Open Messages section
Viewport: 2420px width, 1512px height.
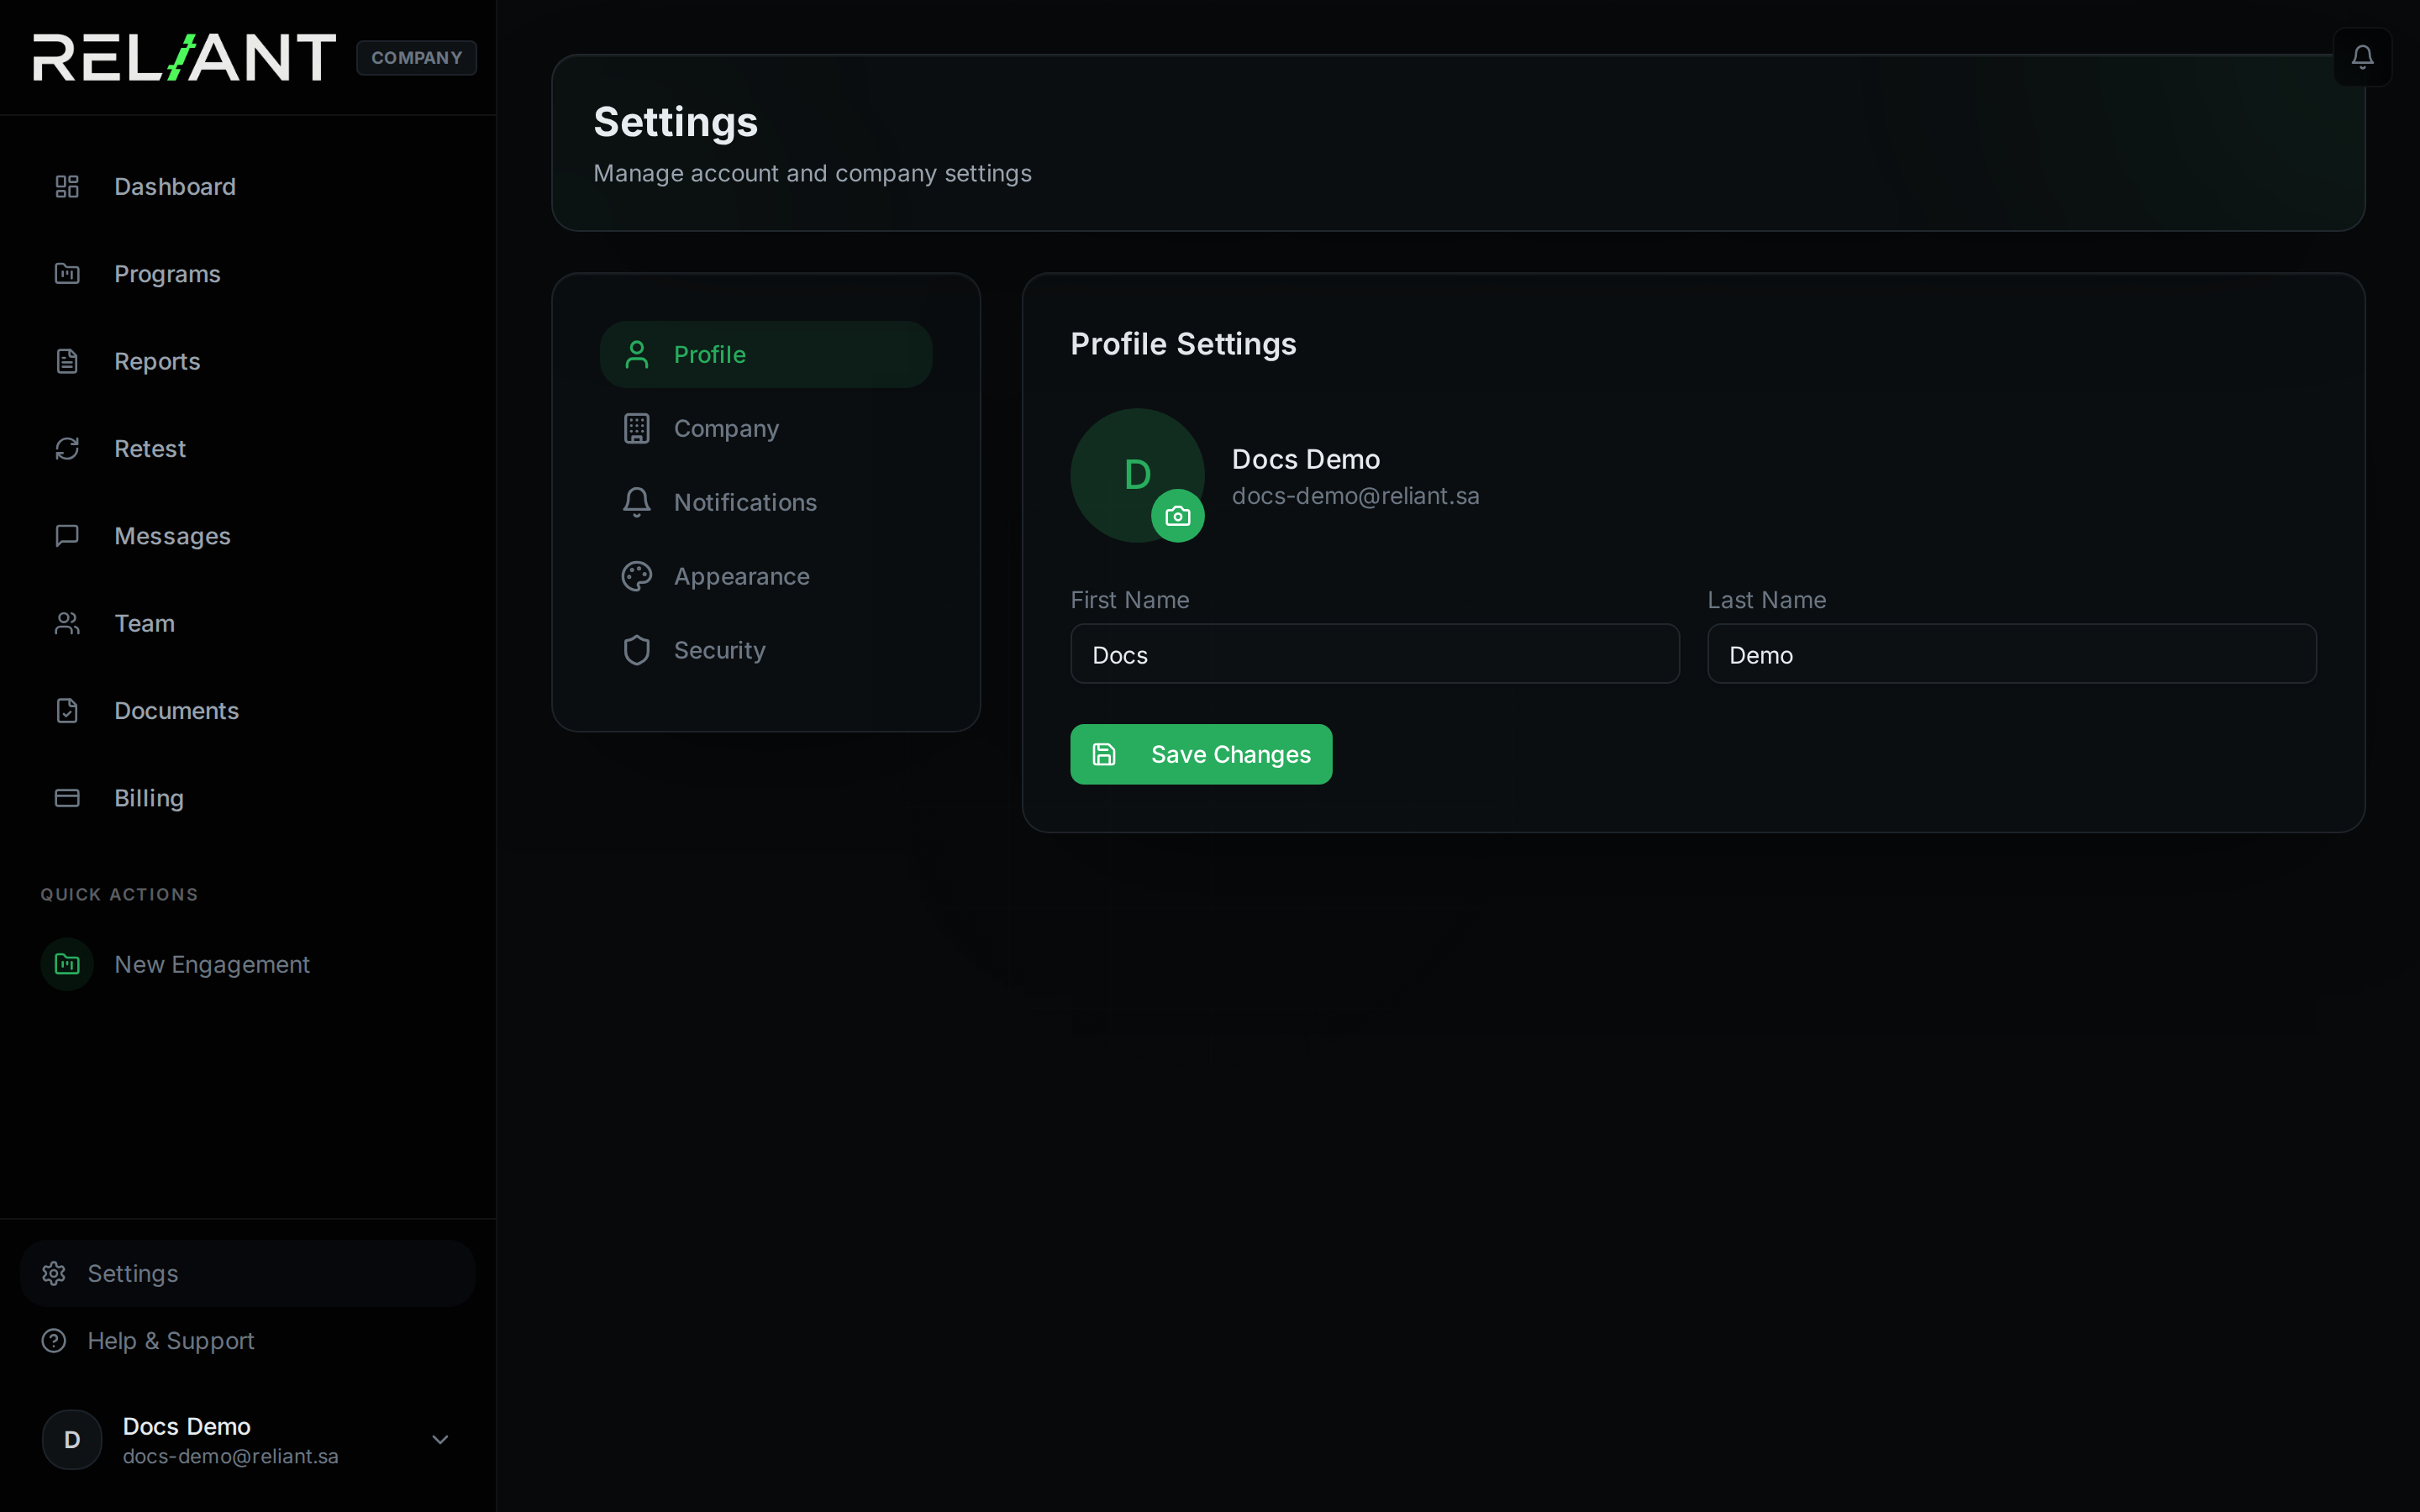(x=248, y=536)
